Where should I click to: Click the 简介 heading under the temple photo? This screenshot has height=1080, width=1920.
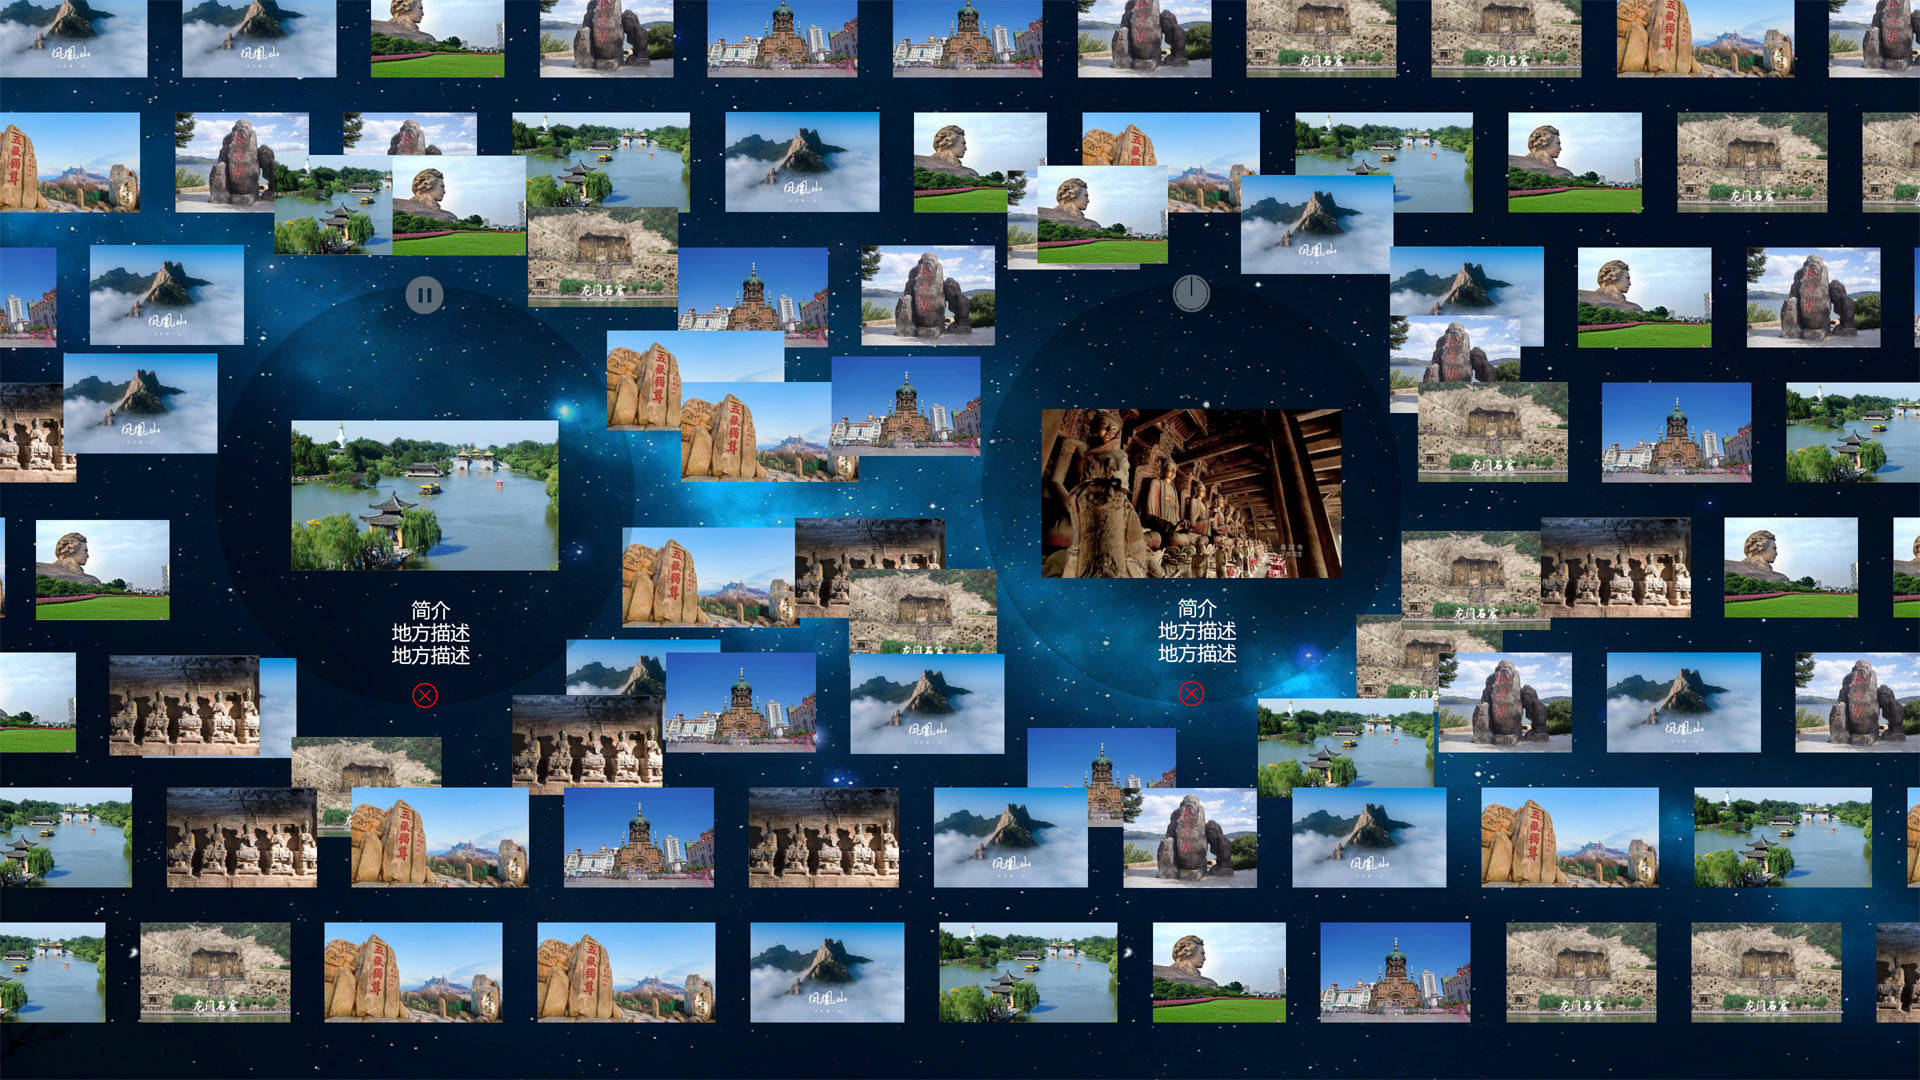1197,608
